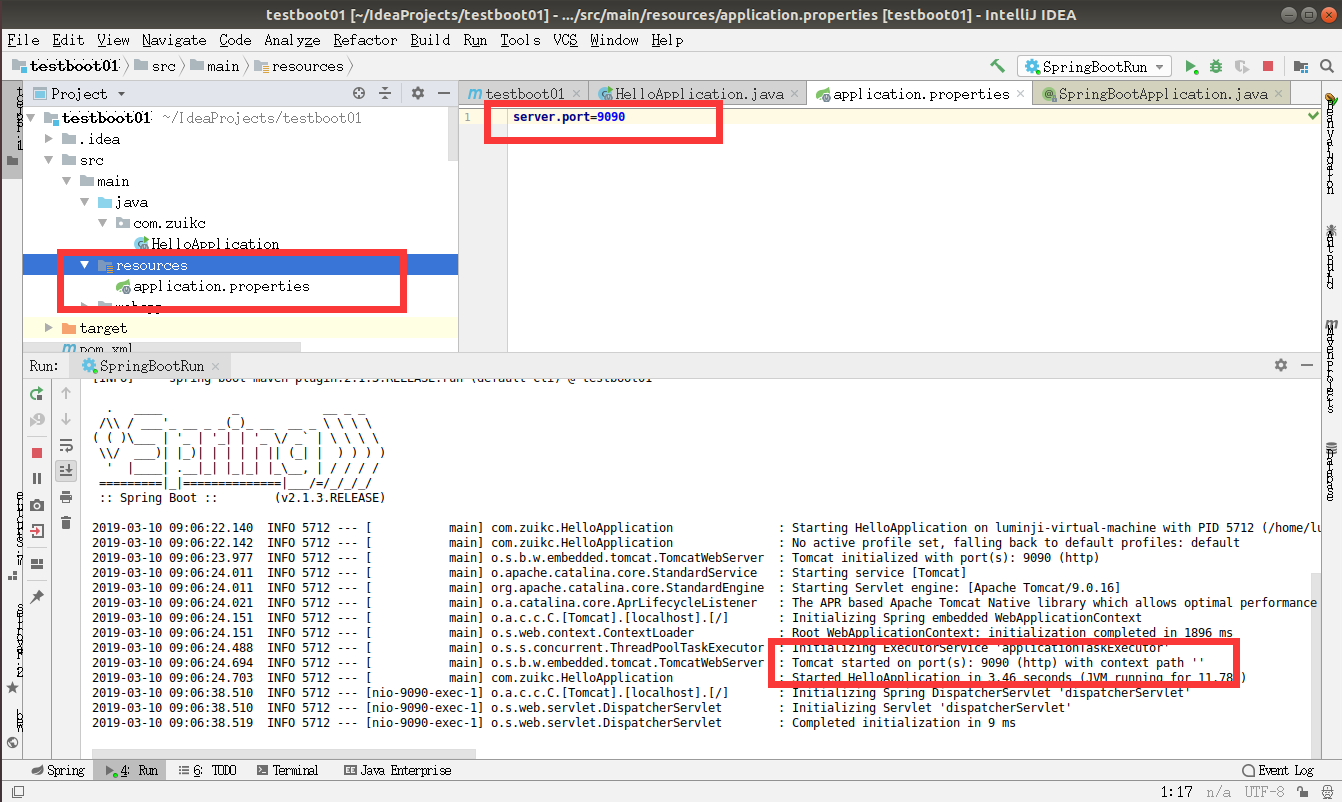Open the SpringBootRun configuration dropdown
The image size is (1342, 802).
1095,66
